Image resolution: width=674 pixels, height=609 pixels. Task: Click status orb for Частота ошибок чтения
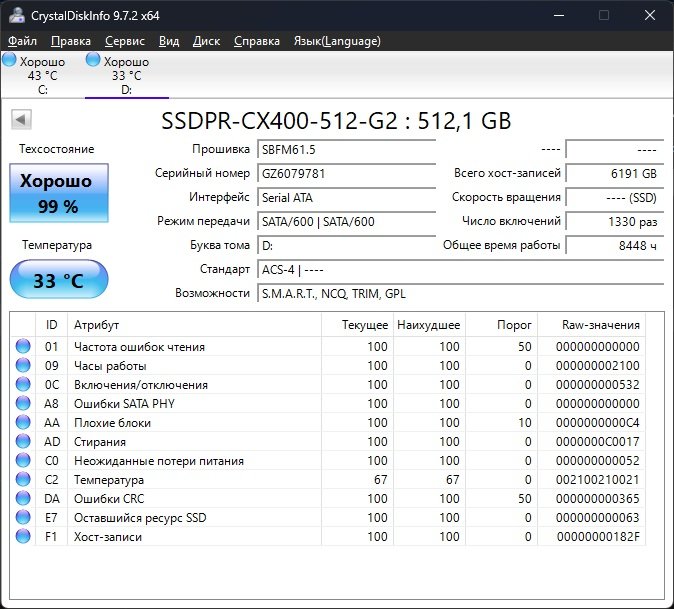click(23, 347)
